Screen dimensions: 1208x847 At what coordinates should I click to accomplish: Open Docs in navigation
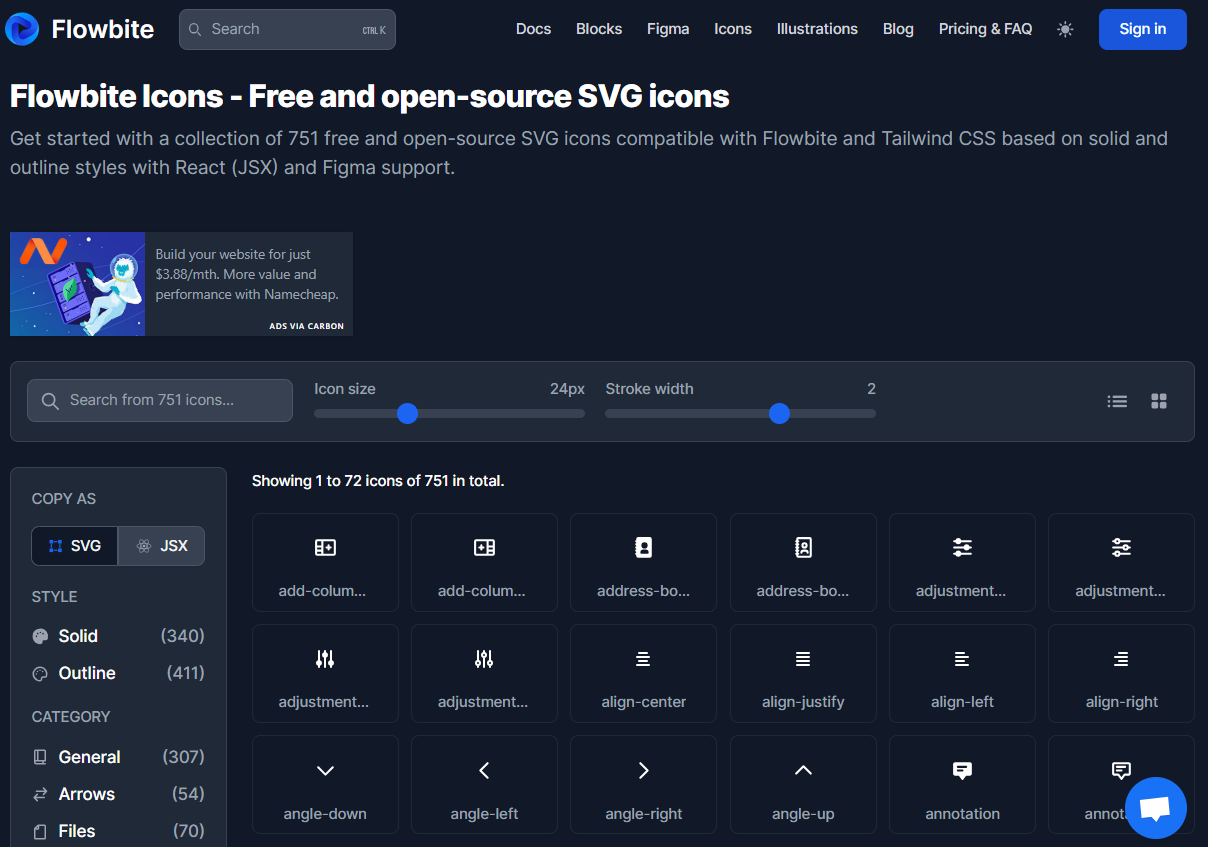533,29
